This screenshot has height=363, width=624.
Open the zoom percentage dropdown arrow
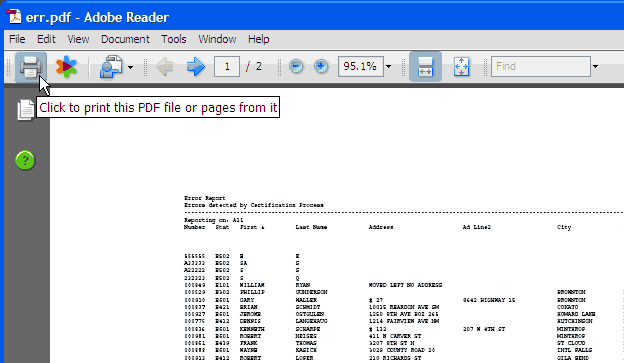pyautogui.click(x=388, y=66)
